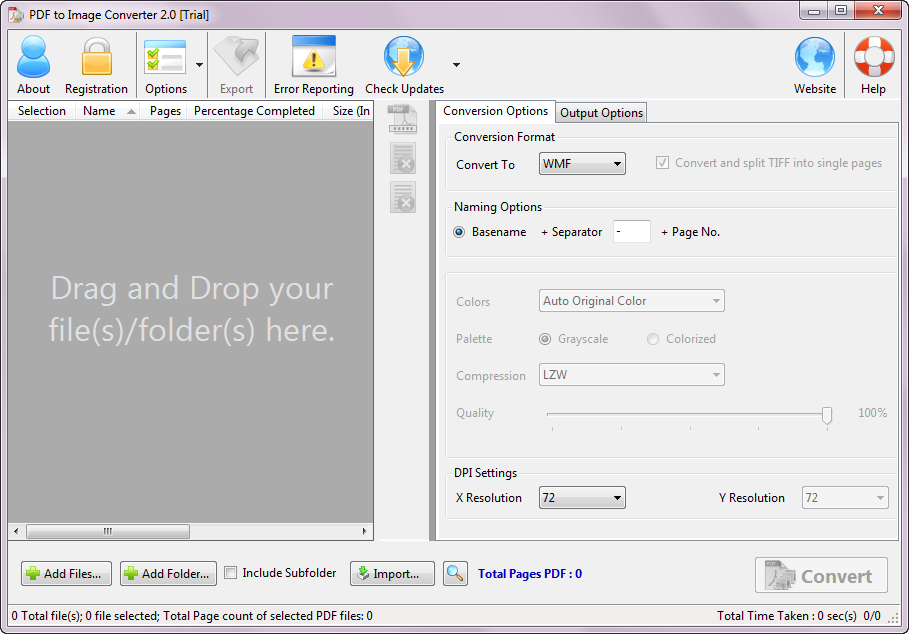Open the Y Resolution dropdown

coord(845,498)
